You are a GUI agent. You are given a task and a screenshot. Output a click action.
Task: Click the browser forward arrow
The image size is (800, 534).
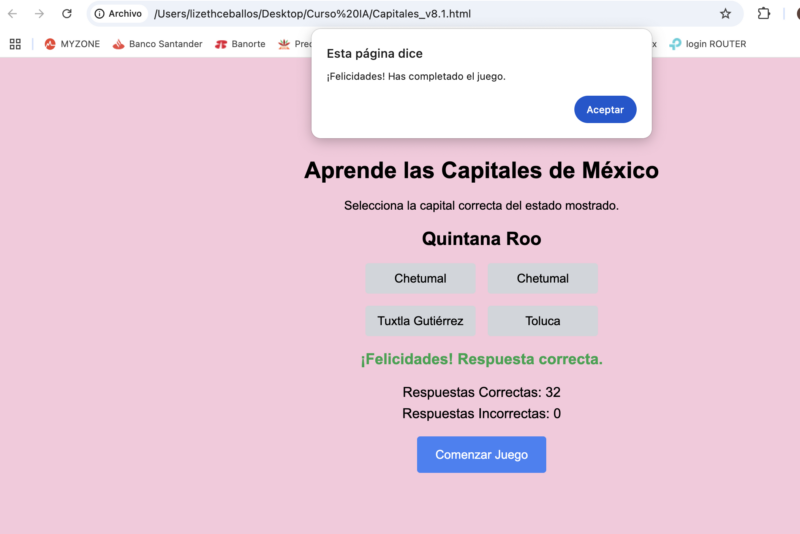39,14
